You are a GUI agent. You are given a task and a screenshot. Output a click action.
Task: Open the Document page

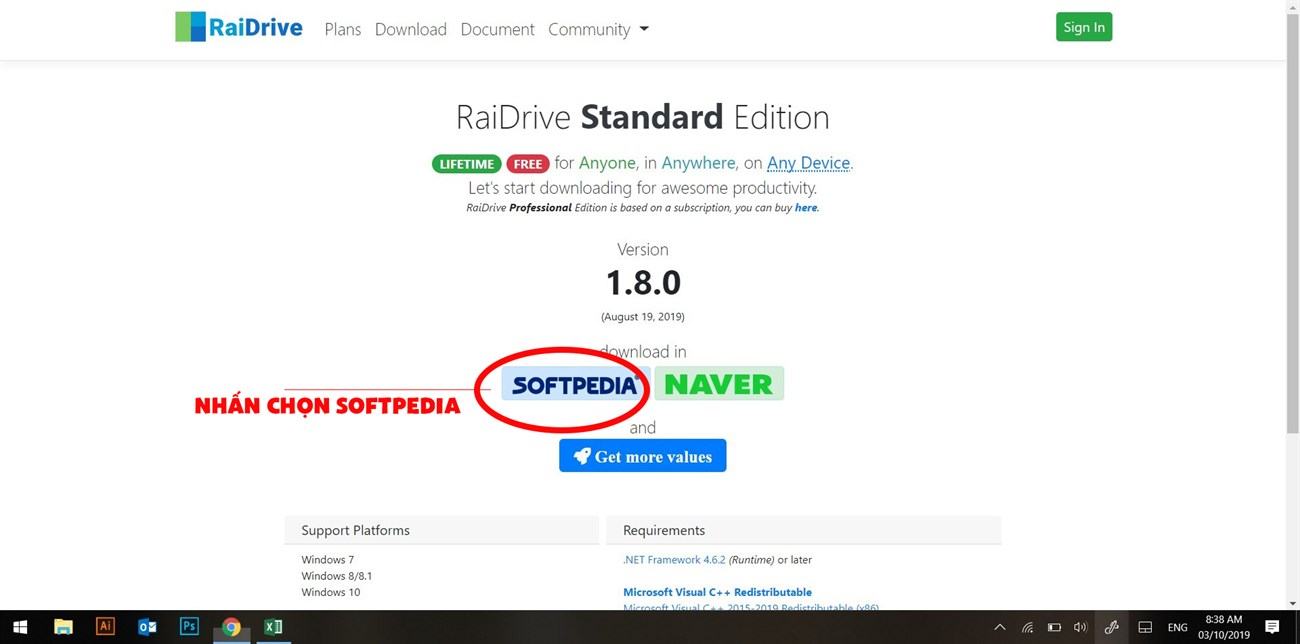tap(497, 29)
